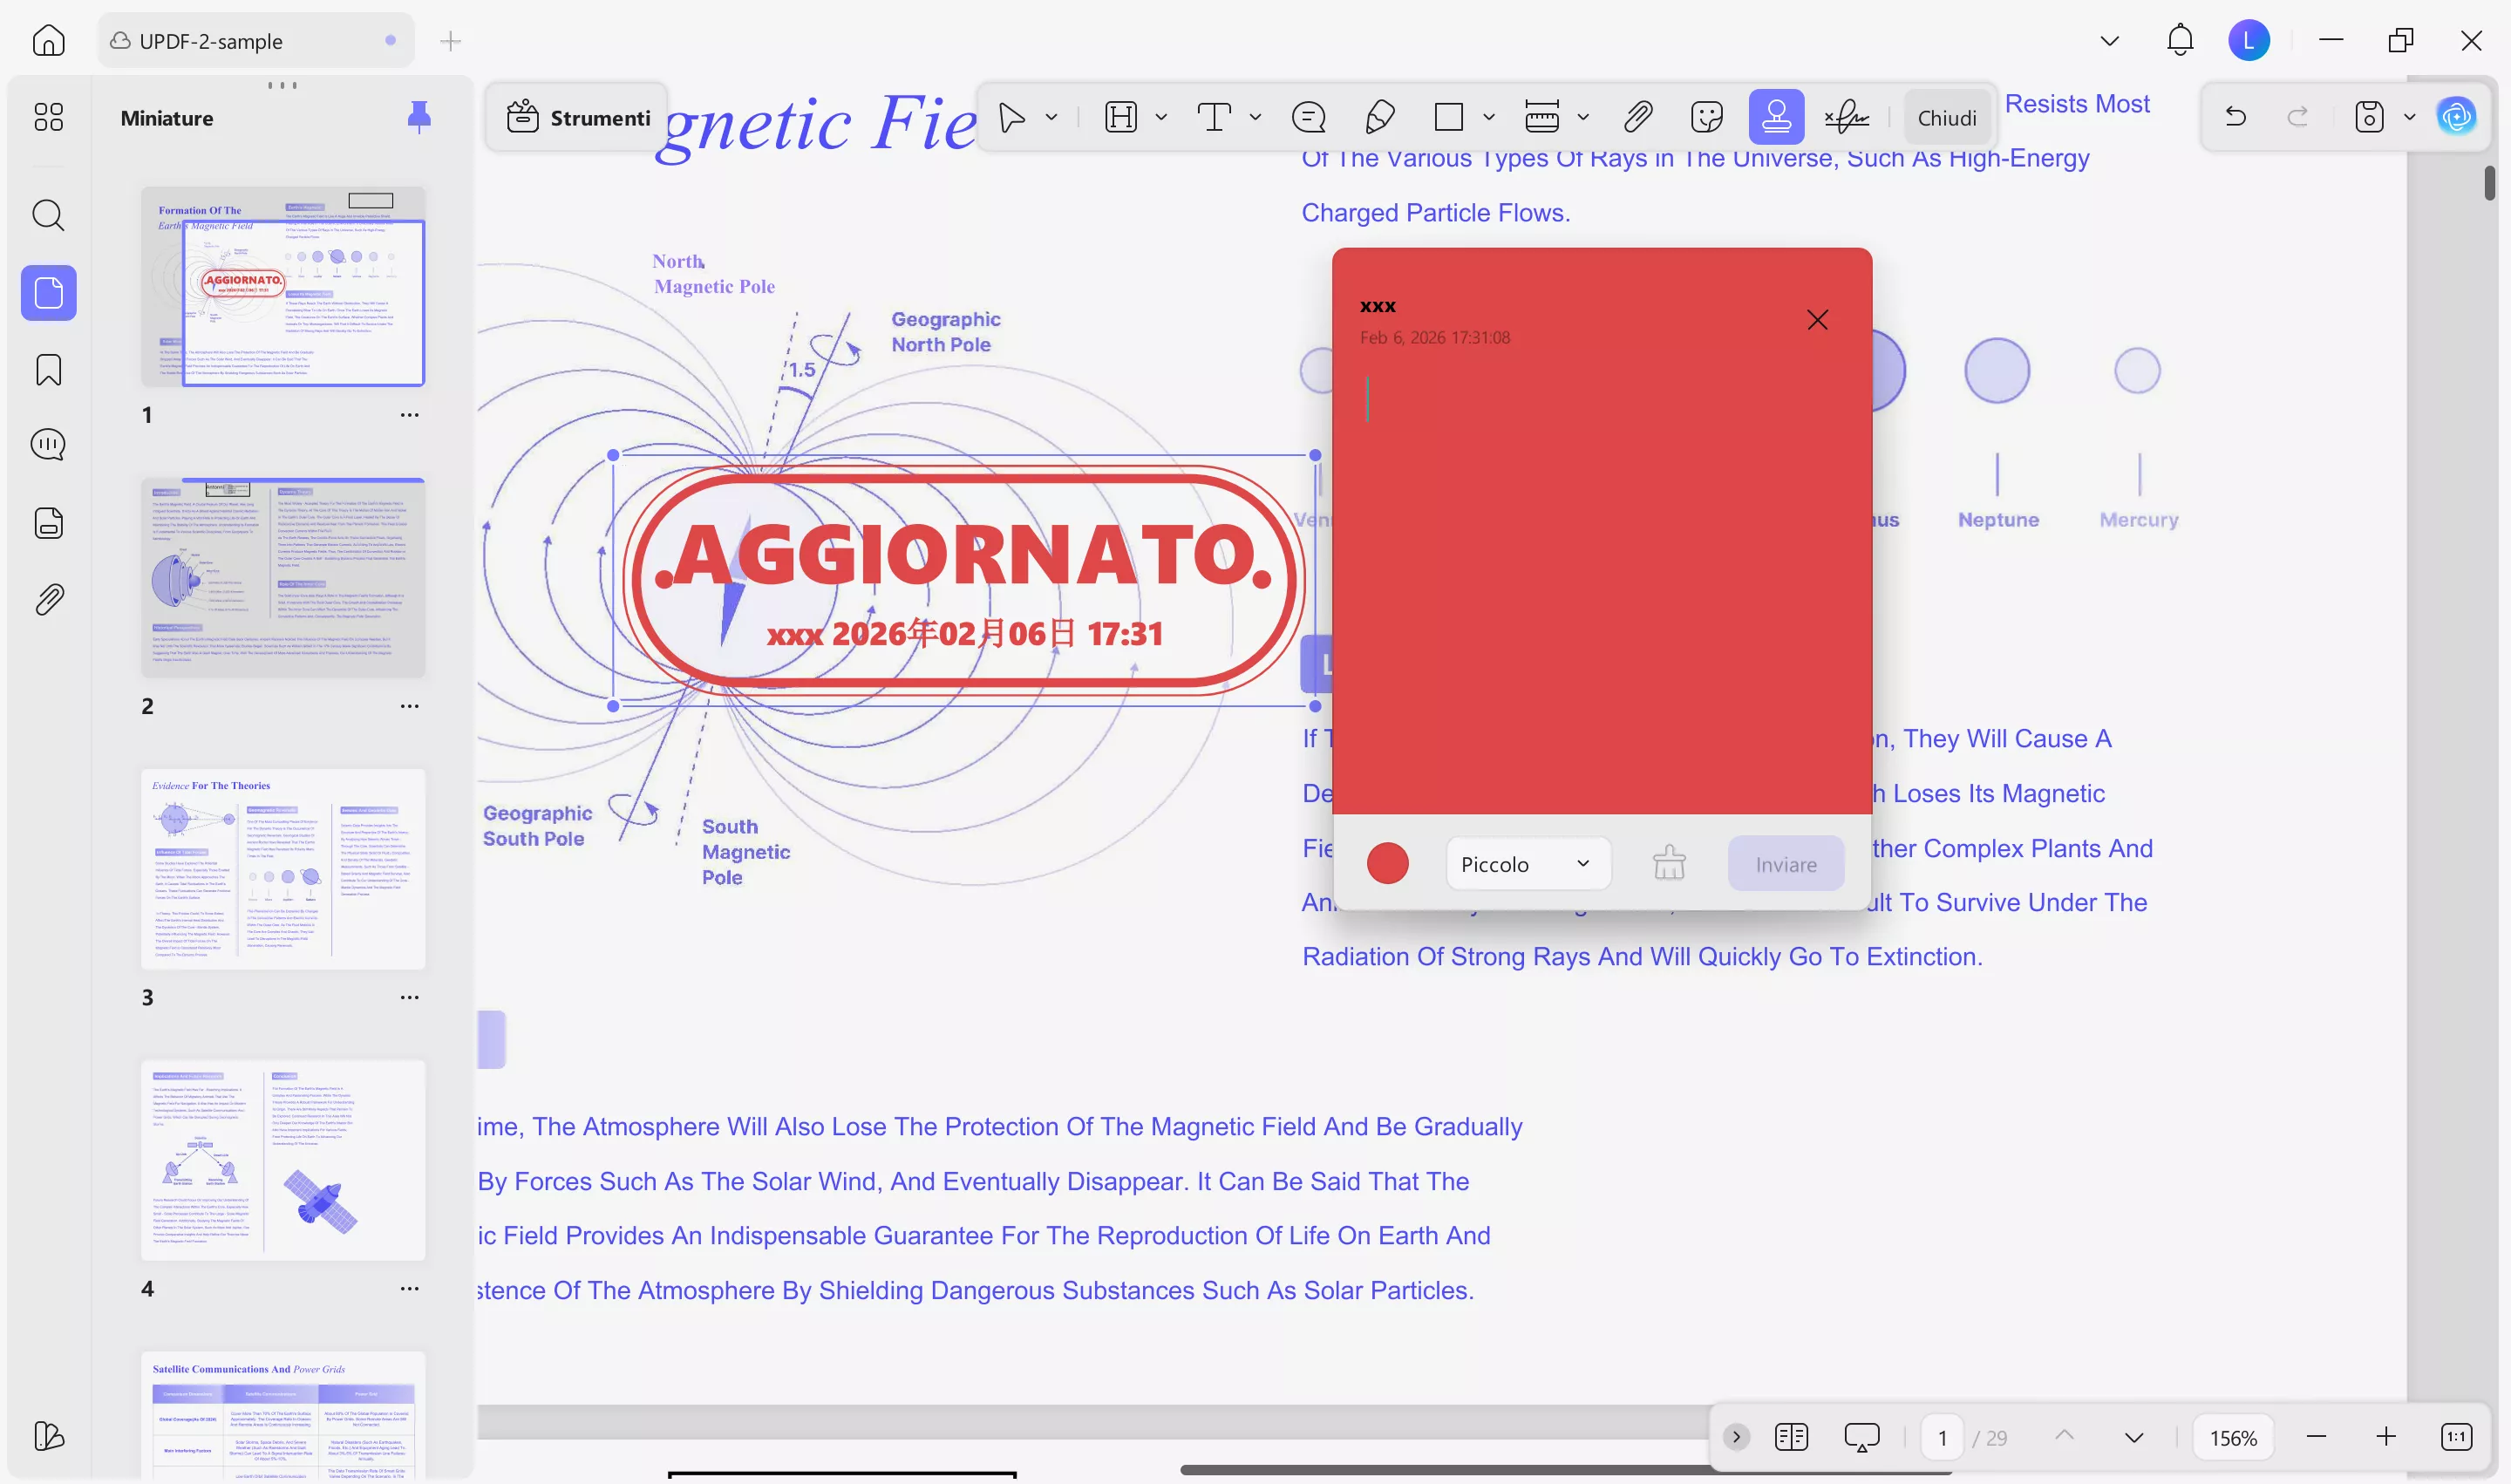The image size is (2511, 1484).
Task: Expand the save button dropdown arrow
Action: click(2408, 116)
